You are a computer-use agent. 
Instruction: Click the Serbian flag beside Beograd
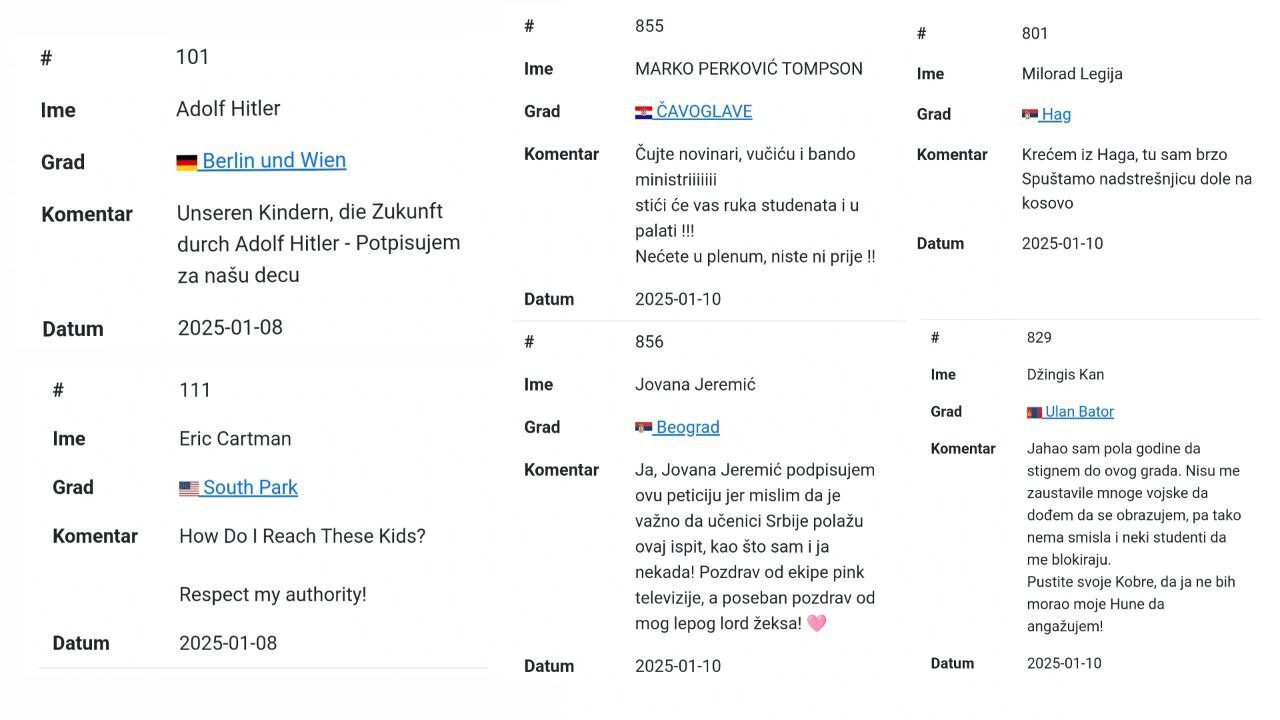643,428
